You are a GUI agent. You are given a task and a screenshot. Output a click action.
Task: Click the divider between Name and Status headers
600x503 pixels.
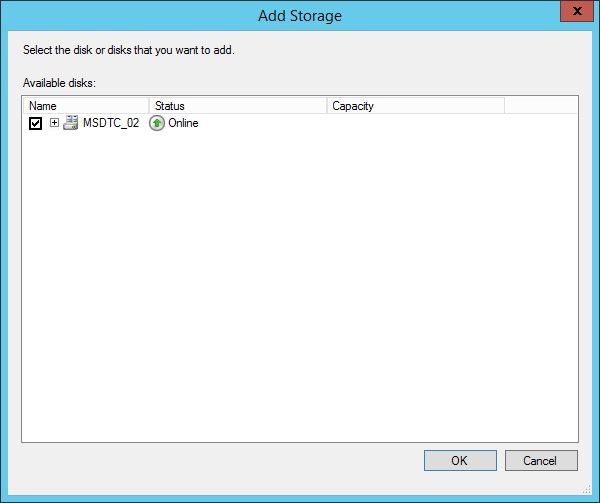tap(149, 105)
